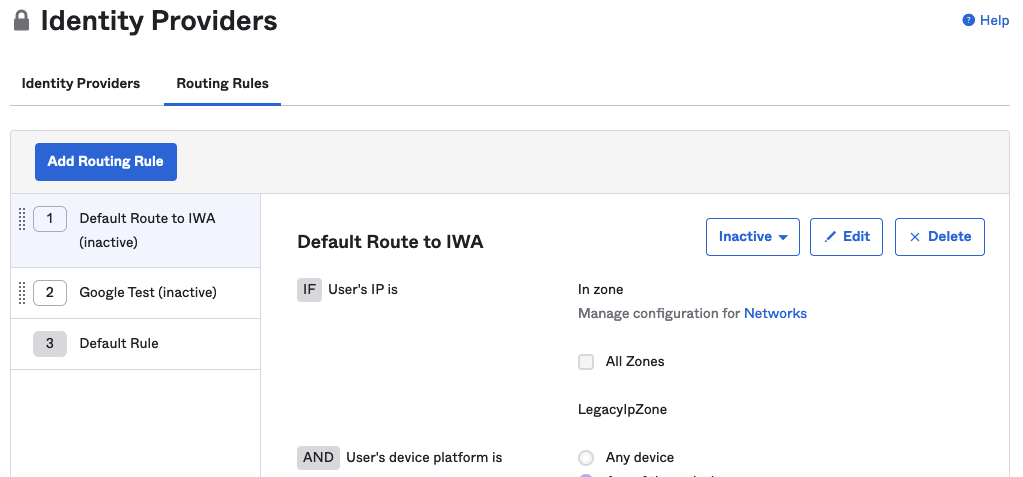Click the Add Routing Rule button
Viewport: 1023px width, 477px height.
pyautogui.click(x=106, y=161)
